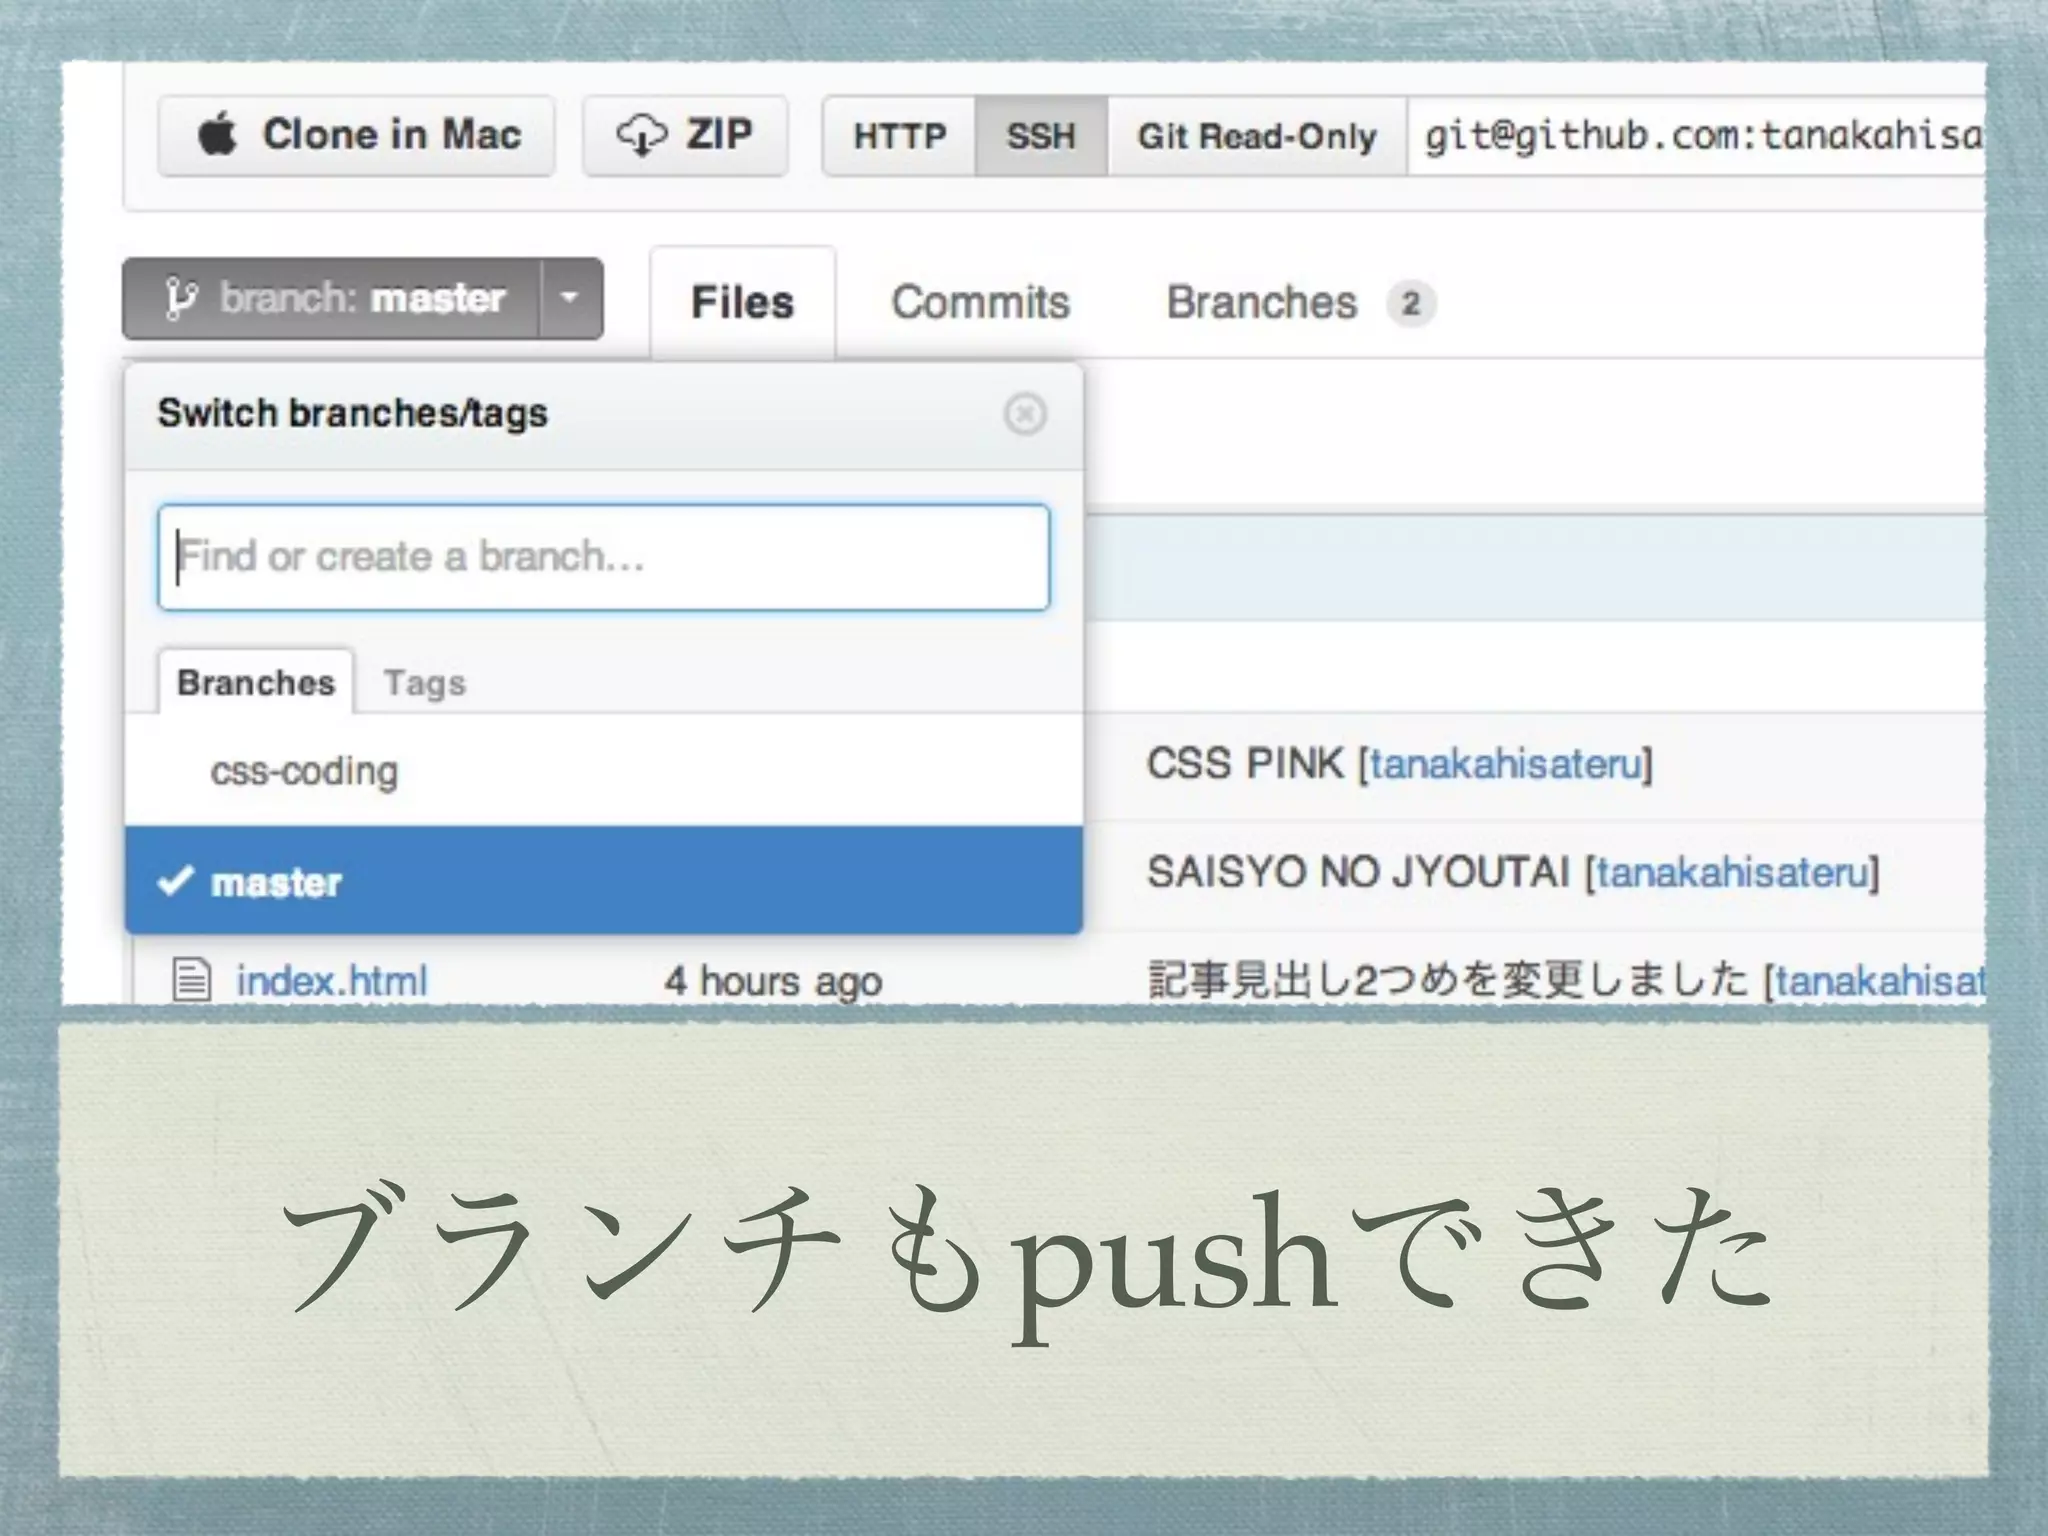Click the CSS PINK commit message

click(x=1245, y=764)
